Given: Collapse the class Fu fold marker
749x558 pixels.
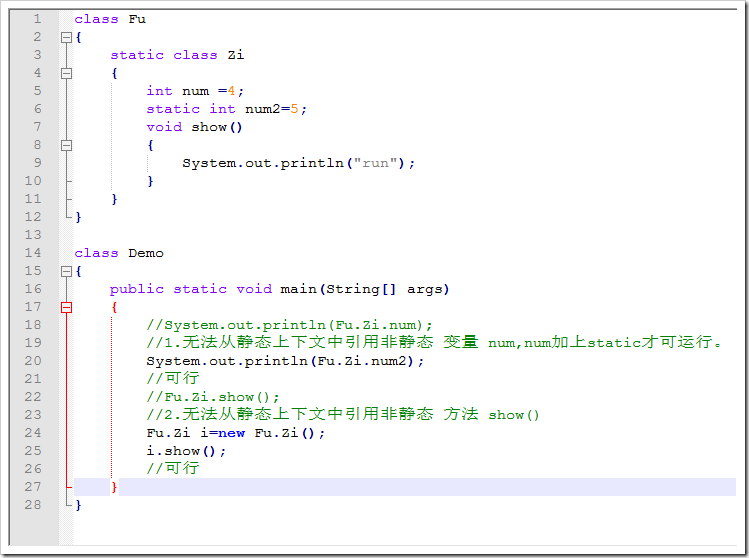Looking at the screenshot, I should point(67,37).
